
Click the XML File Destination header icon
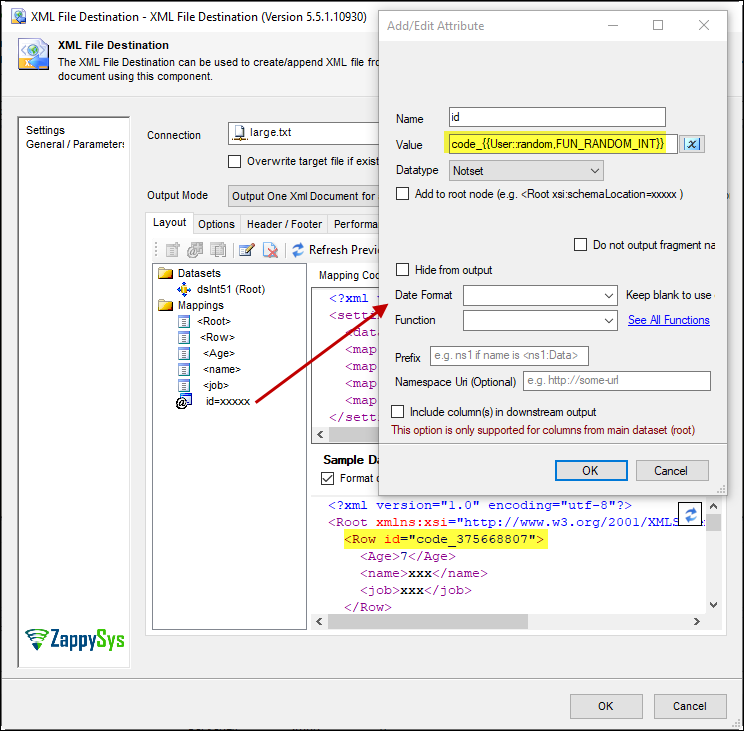coord(33,54)
